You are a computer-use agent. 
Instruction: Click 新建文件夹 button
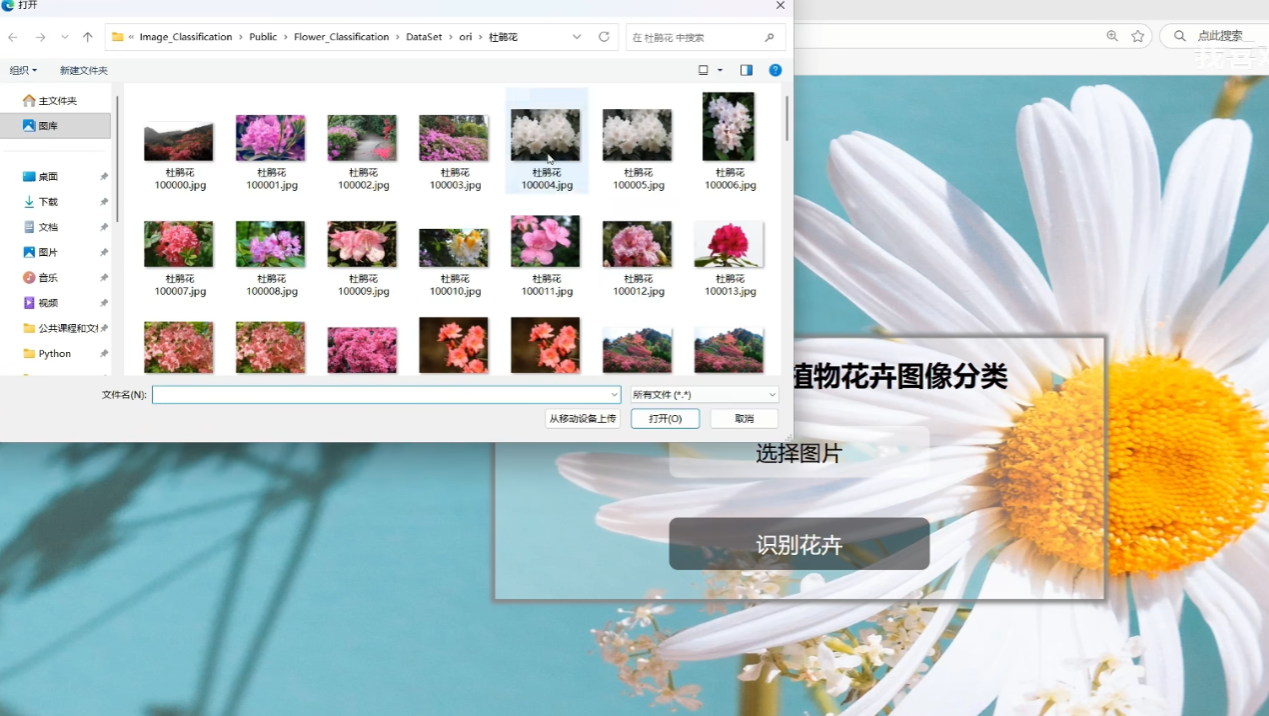(x=84, y=70)
